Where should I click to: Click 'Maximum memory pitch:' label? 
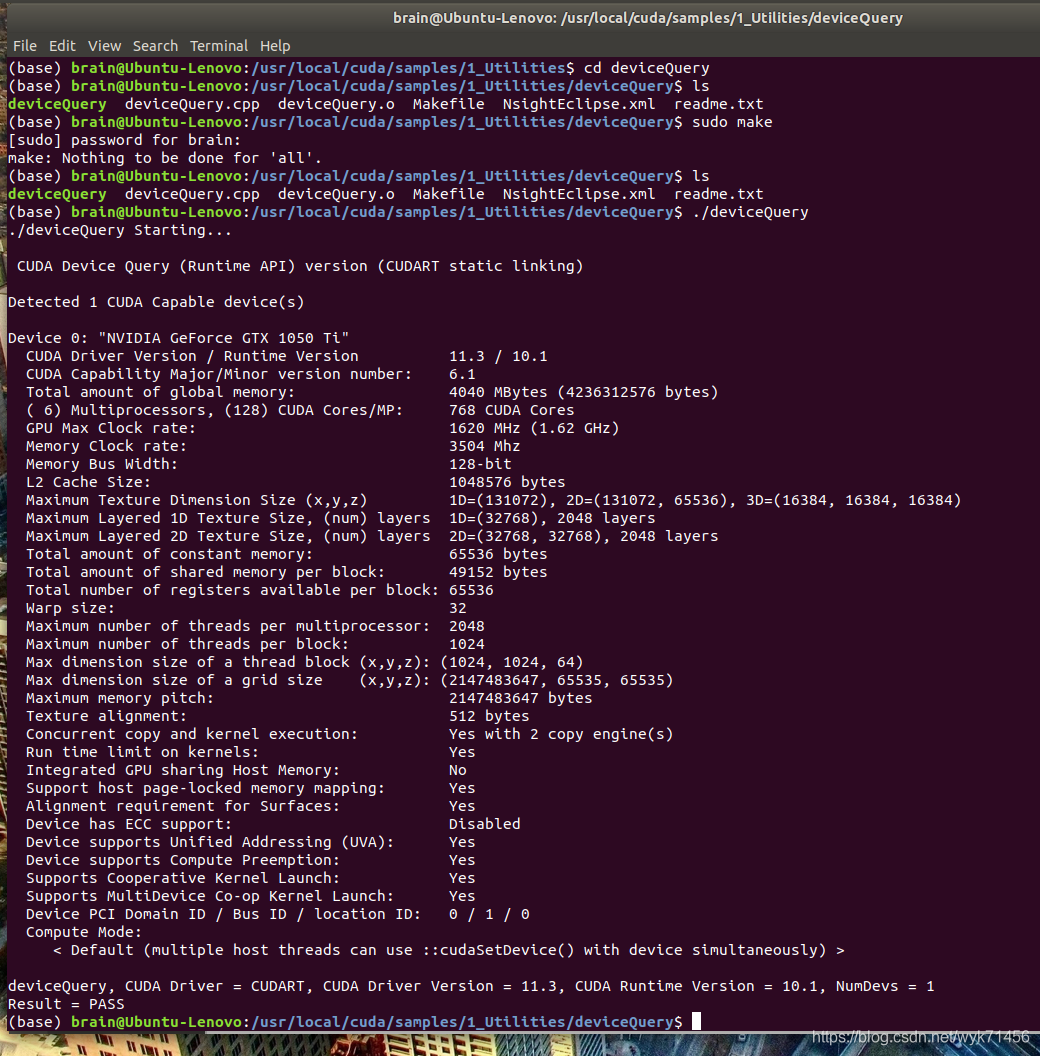pos(120,698)
